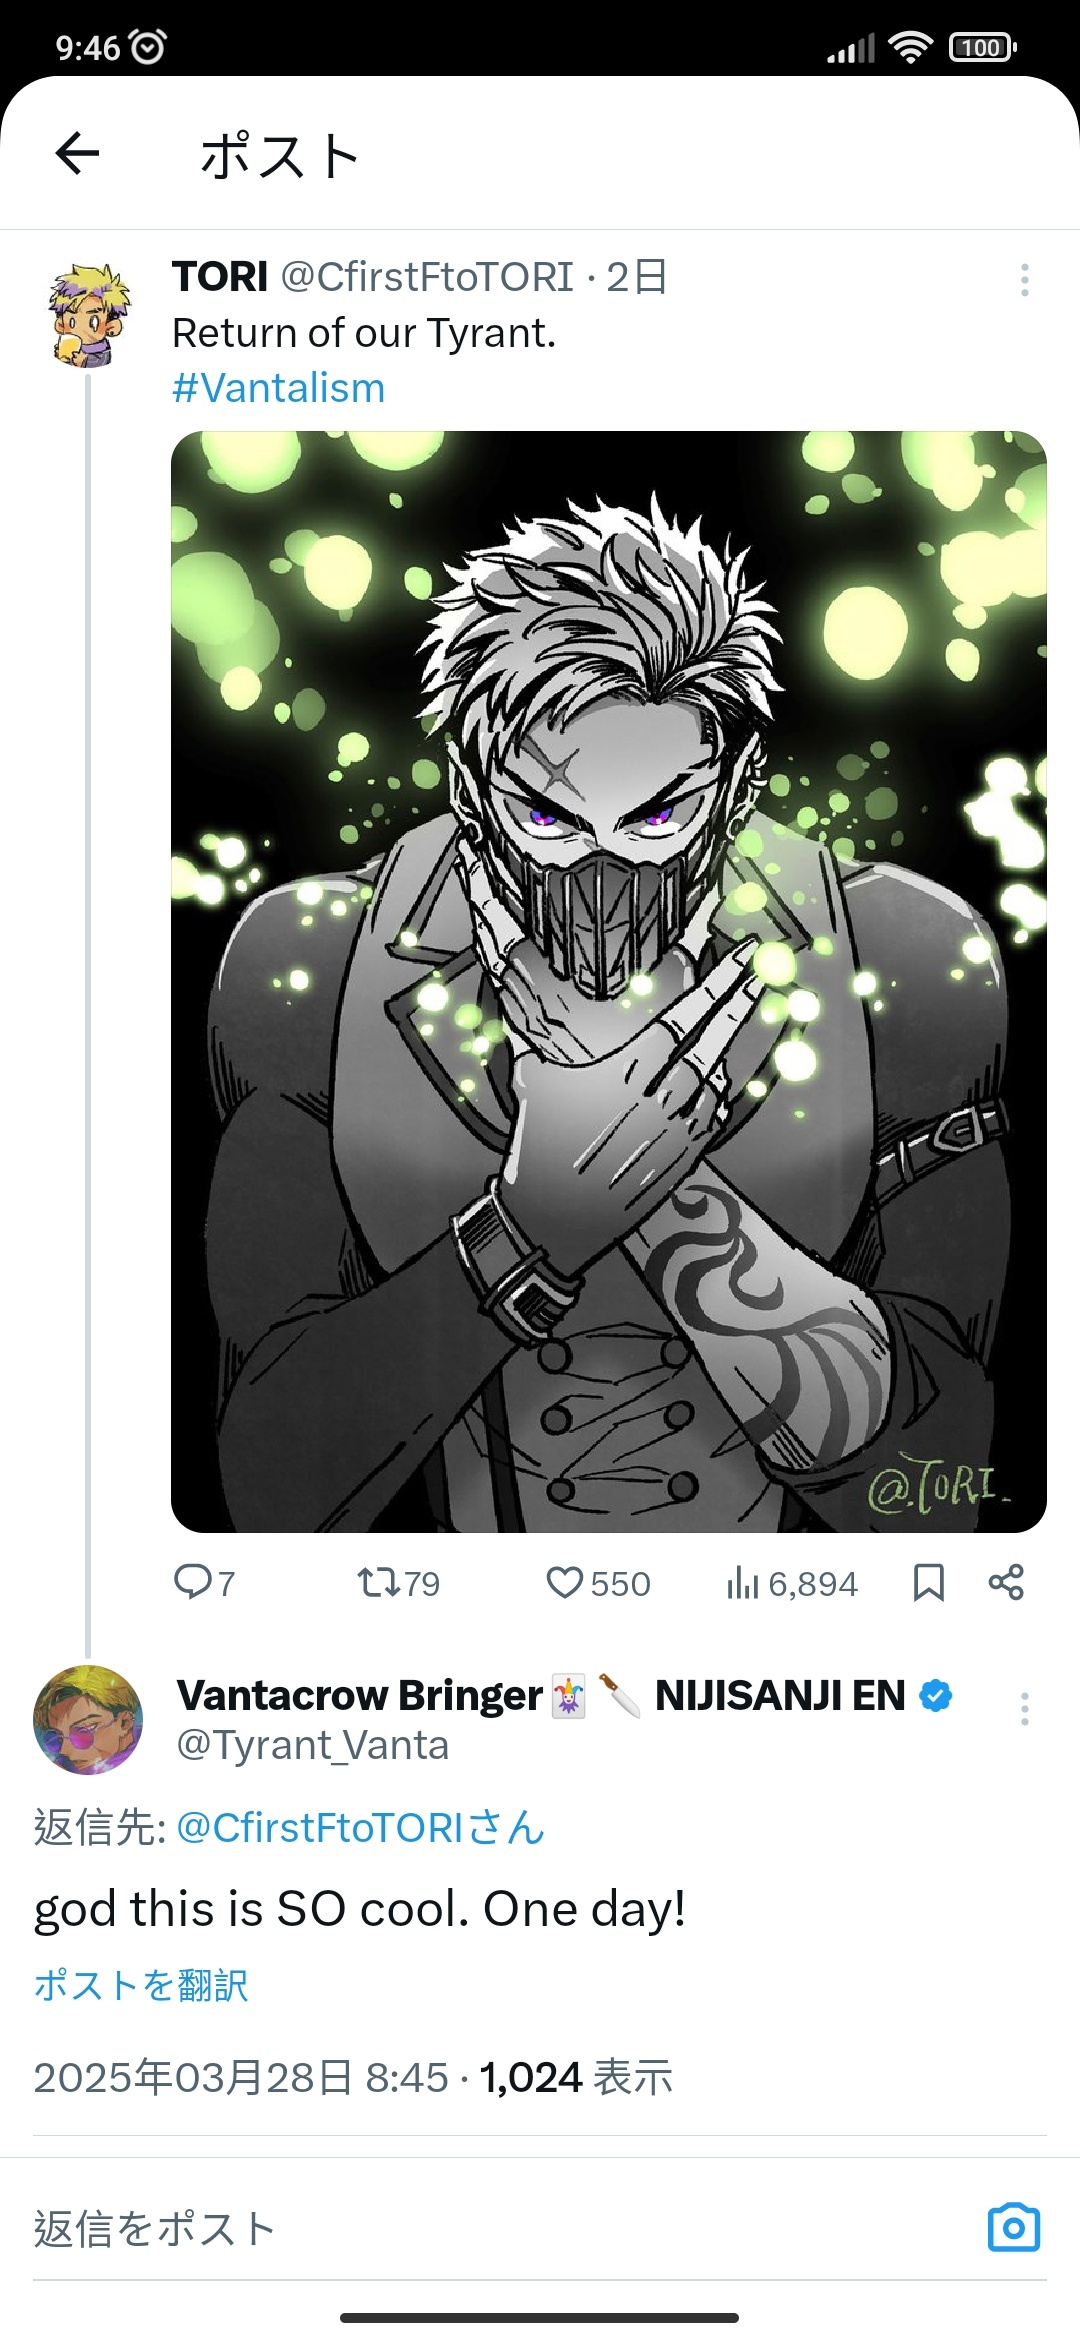Viewport: 1080px width, 2340px height.
Task: Open Vantacrow Bringer's profile picture
Action: click(x=88, y=1720)
